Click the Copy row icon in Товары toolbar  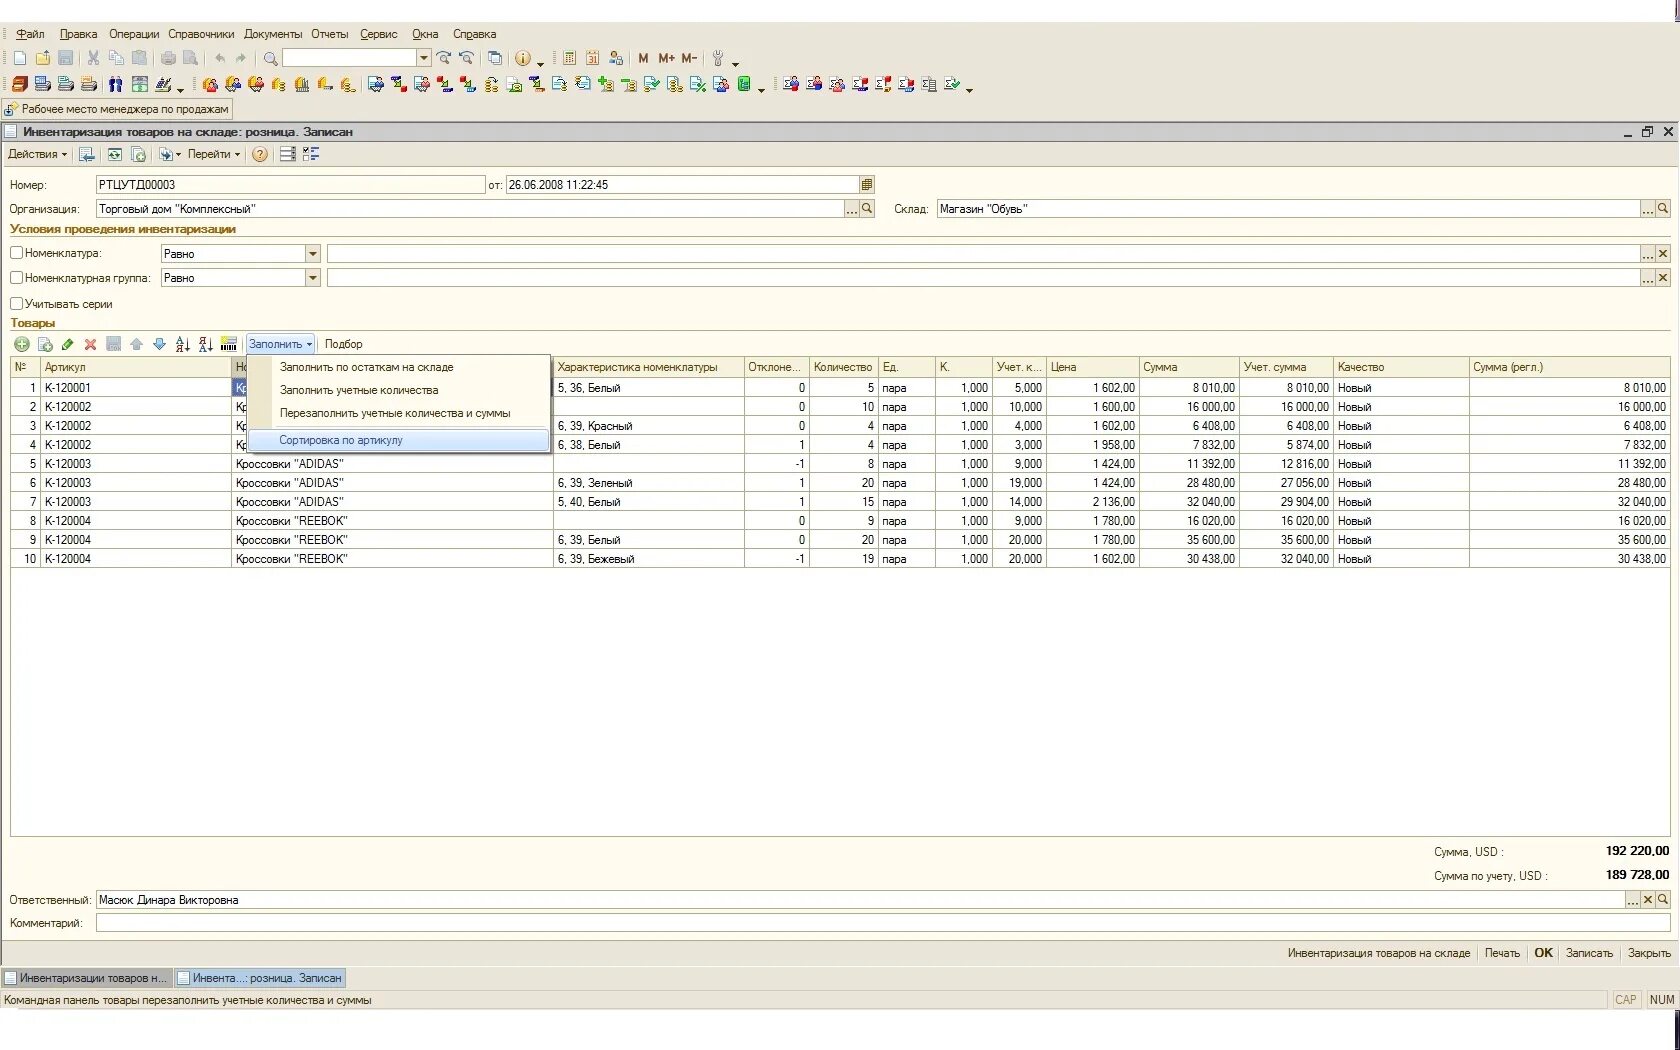click(x=44, y=344)
